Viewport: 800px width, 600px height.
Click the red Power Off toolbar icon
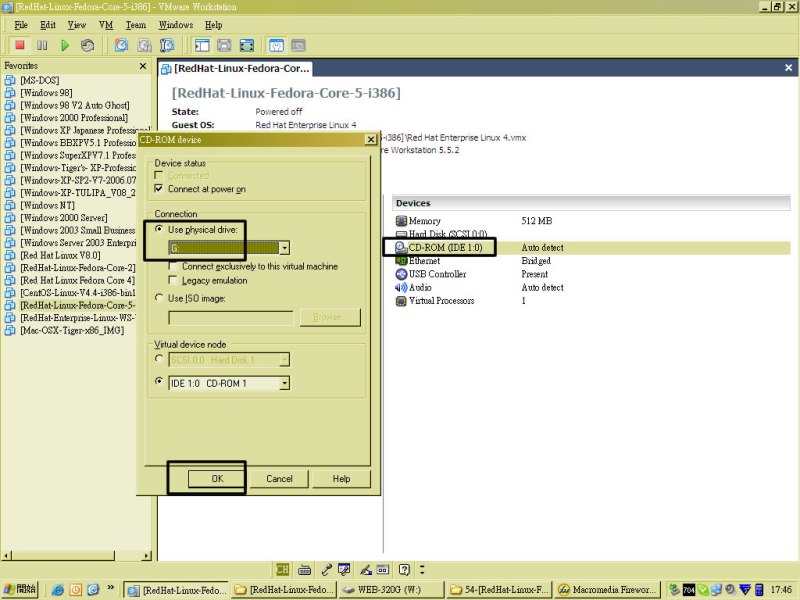(20, 45)
